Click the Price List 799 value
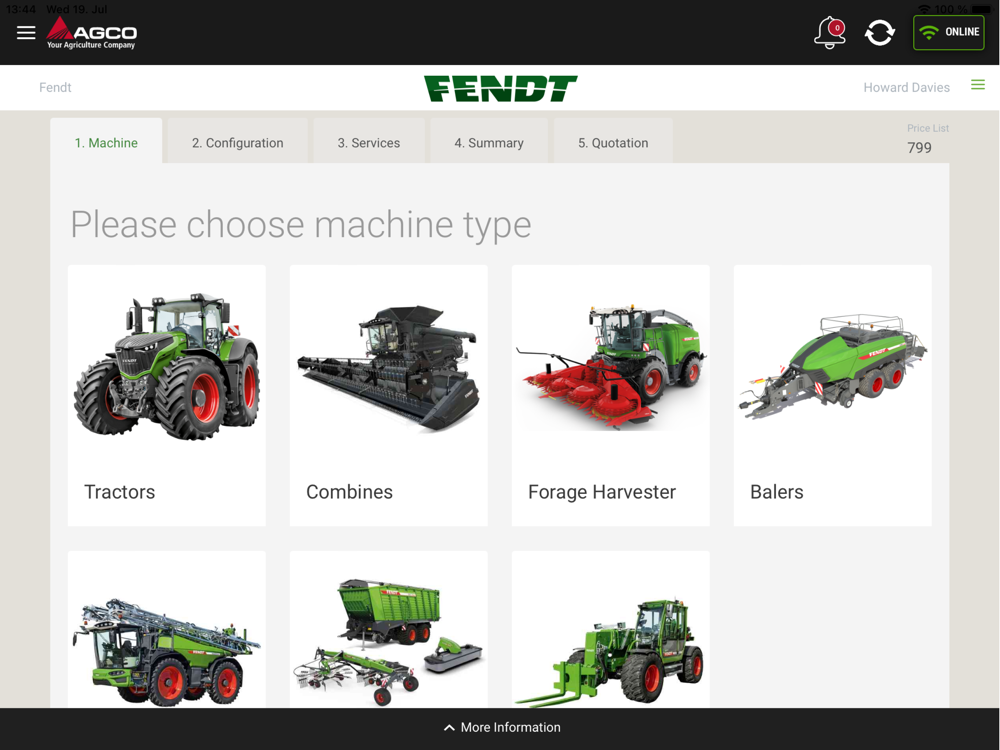Screen dimensions: 1000x750 coord(920,147)
